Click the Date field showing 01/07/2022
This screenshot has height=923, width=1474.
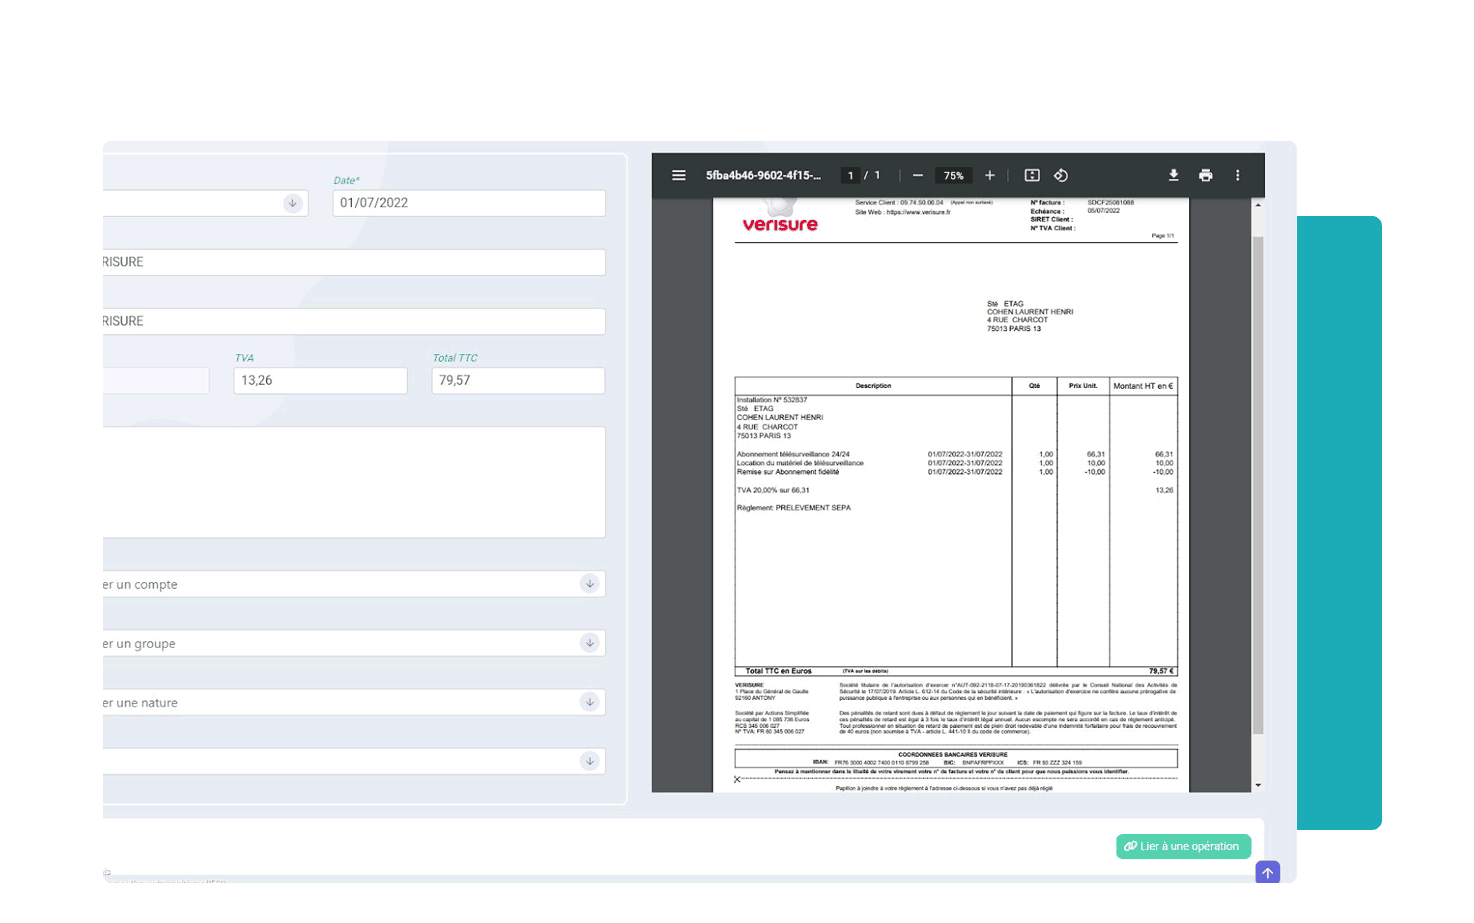click(469, 203)
